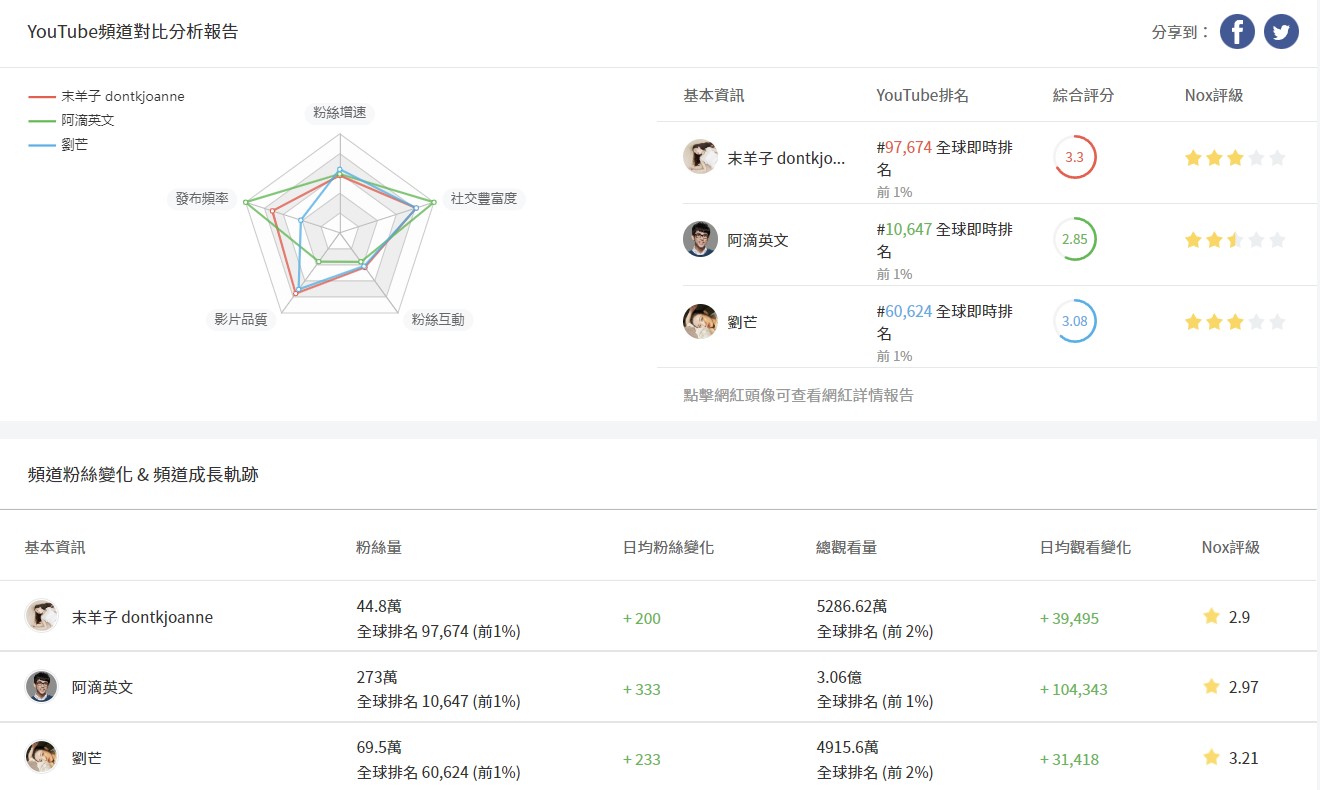Open 末羊子 dontkjoanne avatar in ranking table

[x=700, y=157]
